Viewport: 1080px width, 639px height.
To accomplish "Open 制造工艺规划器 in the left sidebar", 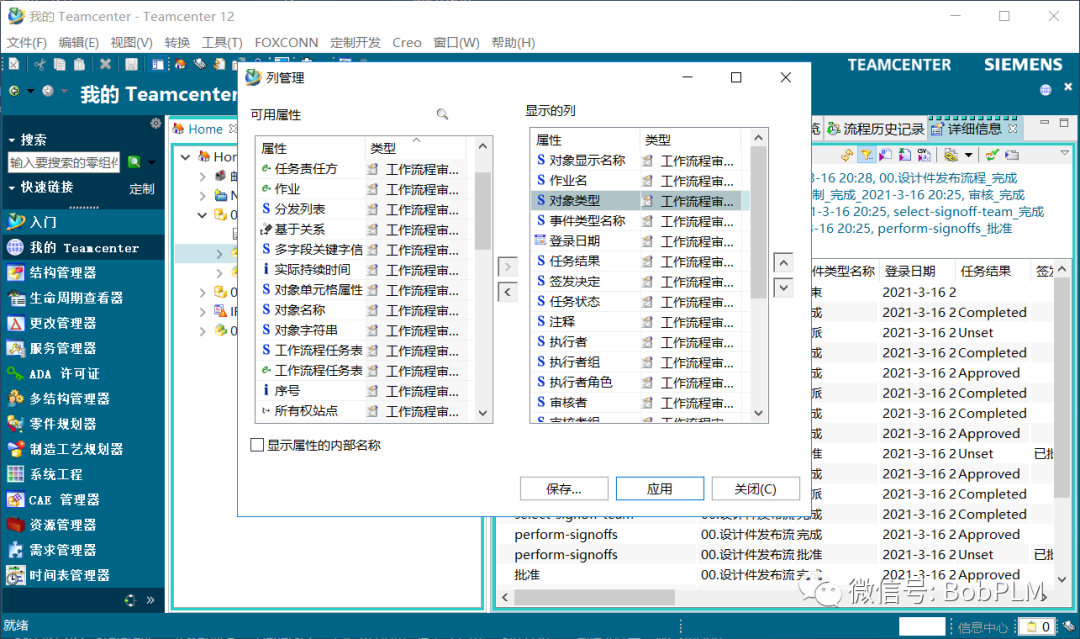I will (83, 449).
